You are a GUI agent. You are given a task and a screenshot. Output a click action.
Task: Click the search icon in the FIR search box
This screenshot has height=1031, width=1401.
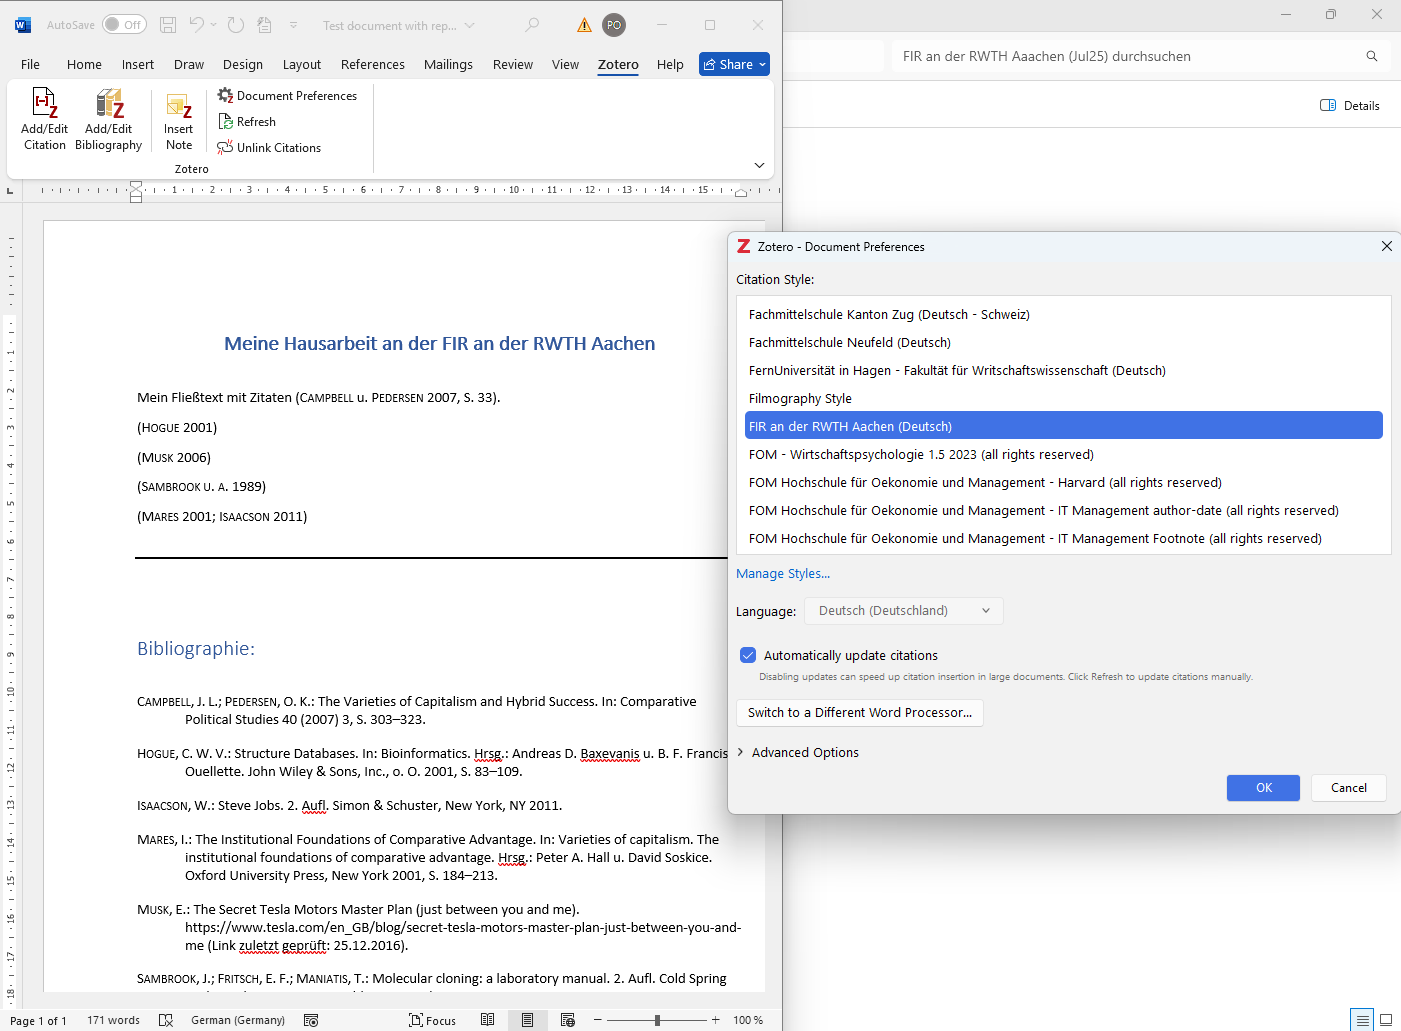1372,56
